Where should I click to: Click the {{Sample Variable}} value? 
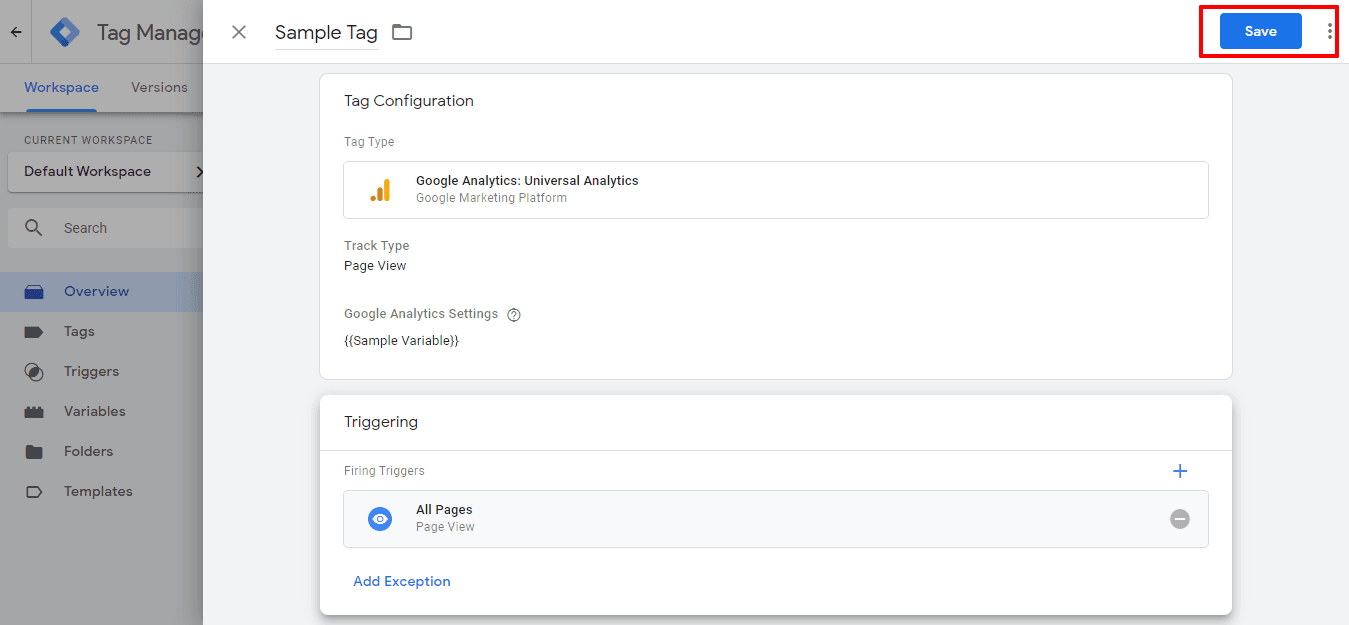[401, 341]
